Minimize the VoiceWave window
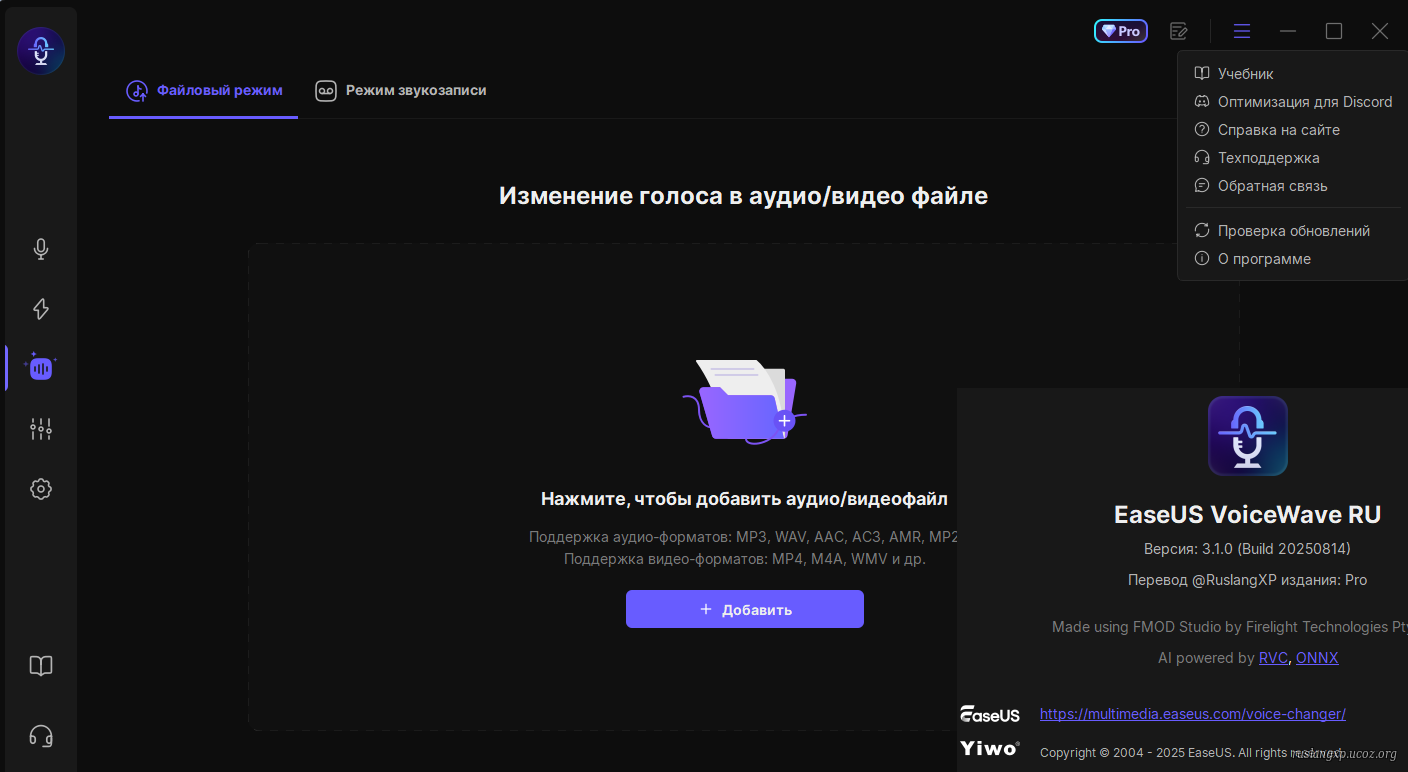 point(1288,31)
